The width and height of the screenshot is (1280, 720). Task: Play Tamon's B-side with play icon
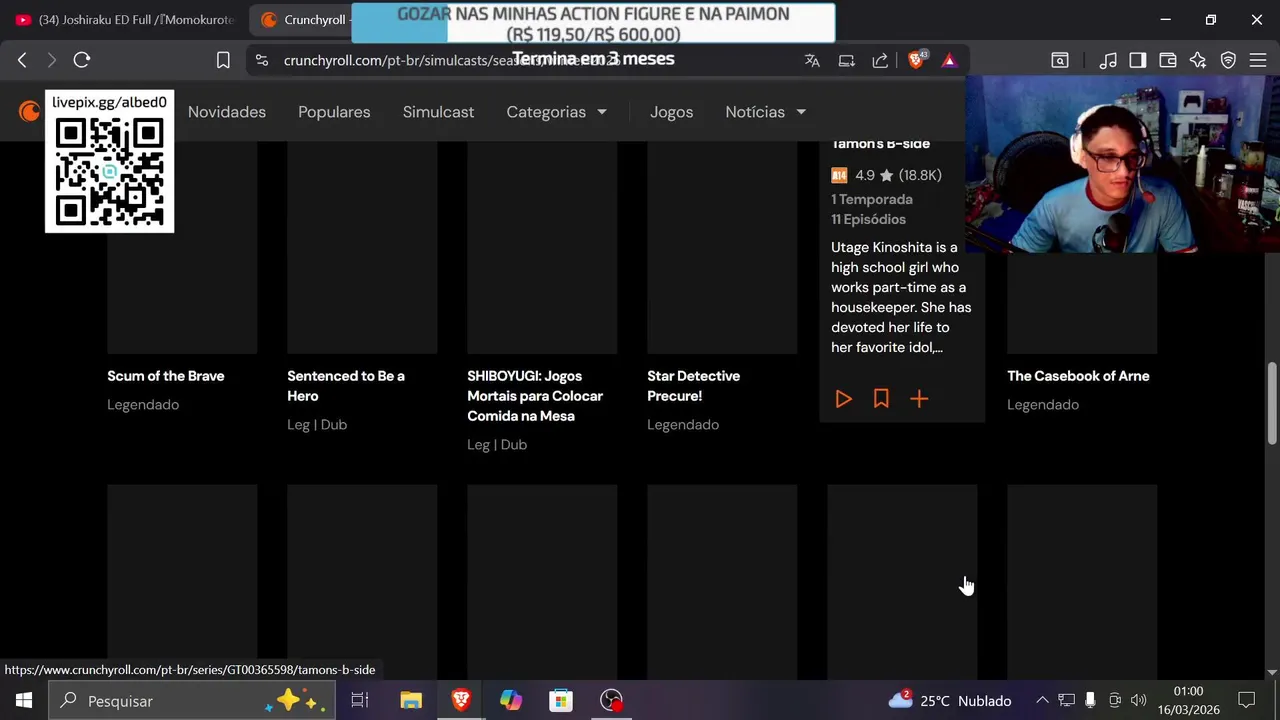click(x=843, y=399)
